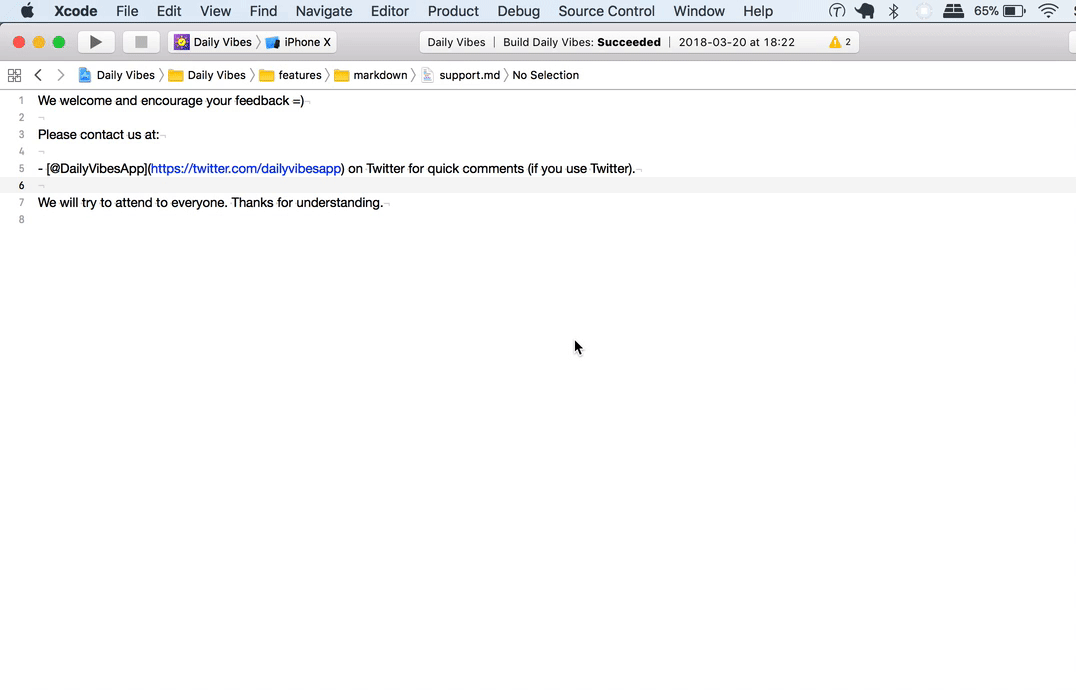Click the features folder breadcrumb
Viewport: 1076px width, 692px height.
[290, 75]
